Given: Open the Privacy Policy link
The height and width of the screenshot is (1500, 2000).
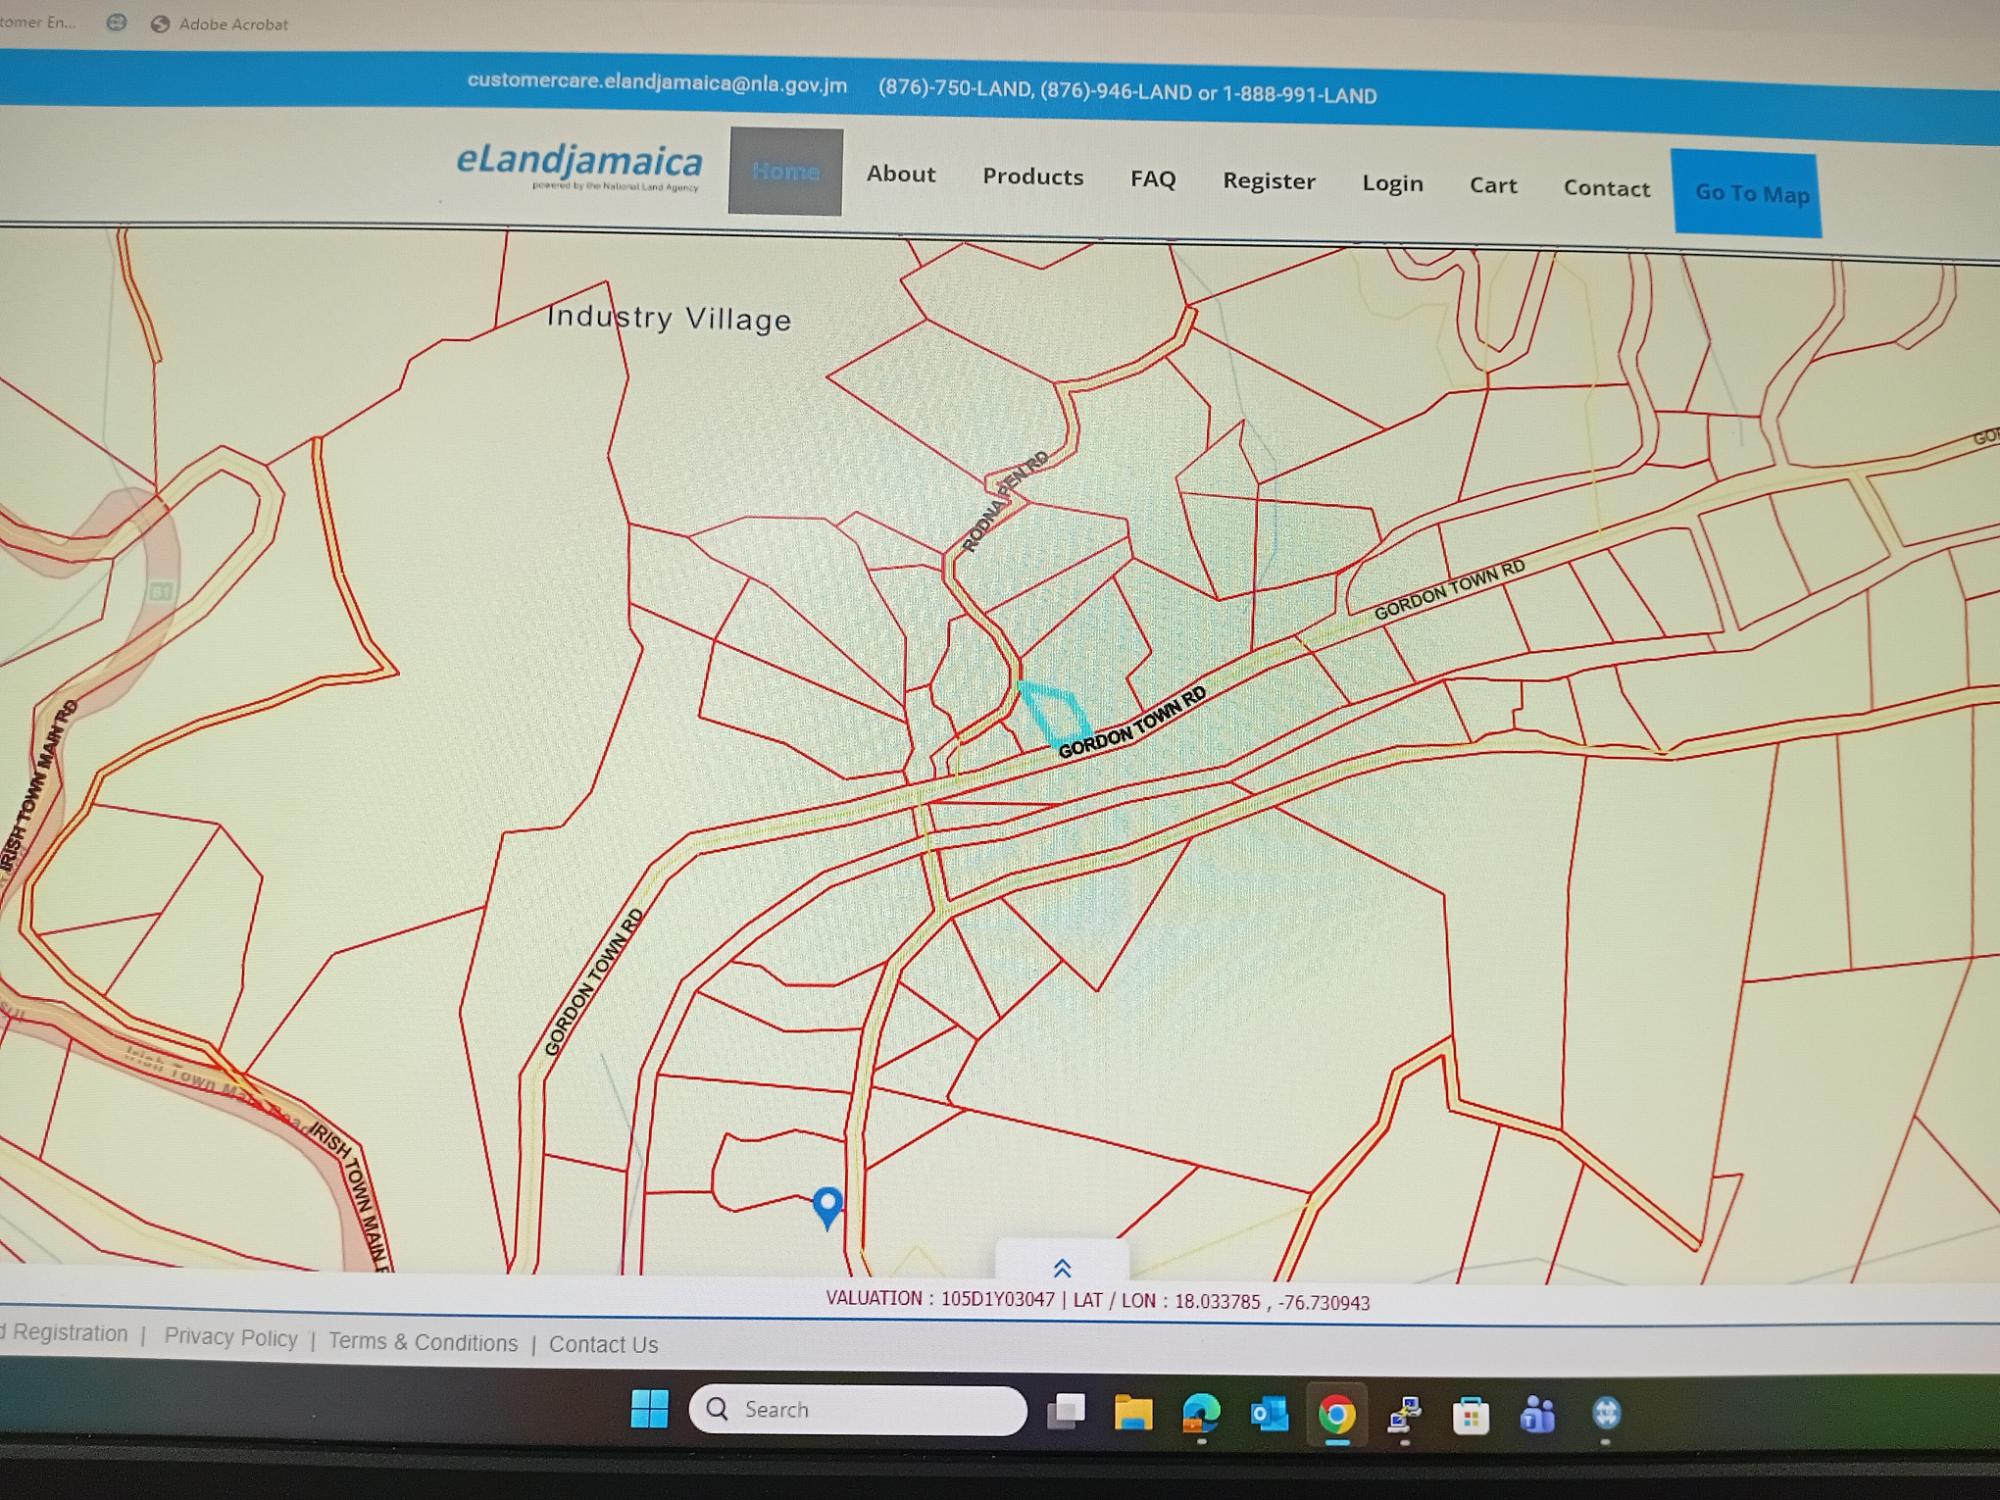Looking at the screenshot, I should [x=231, y=1338].
